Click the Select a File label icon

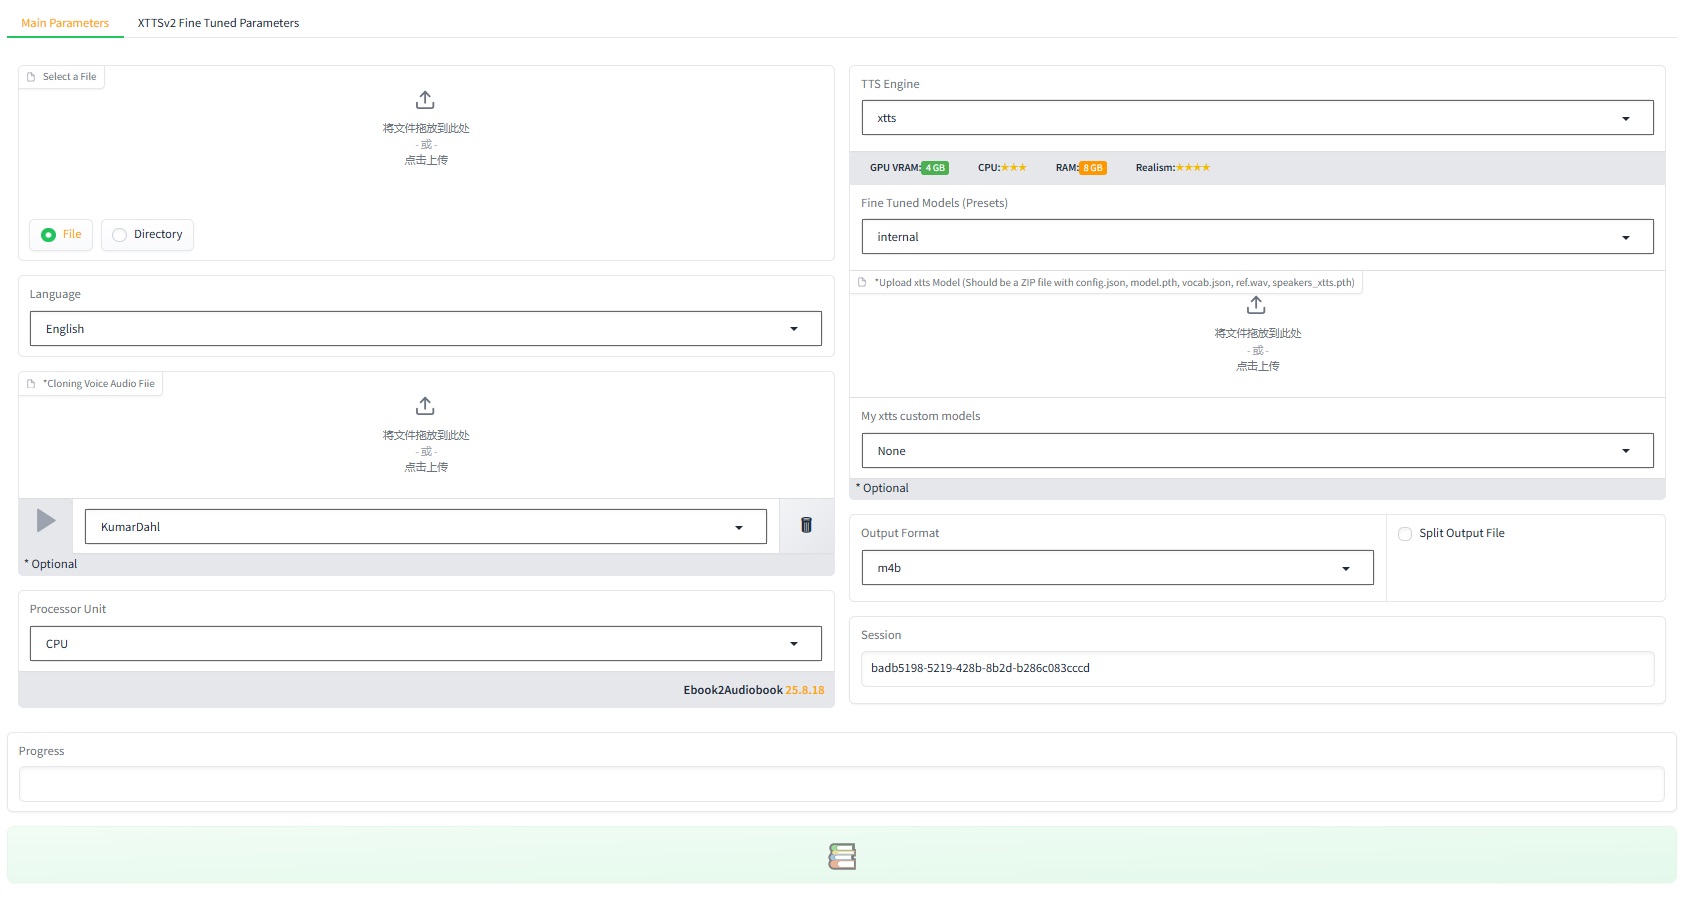[31, 77]
